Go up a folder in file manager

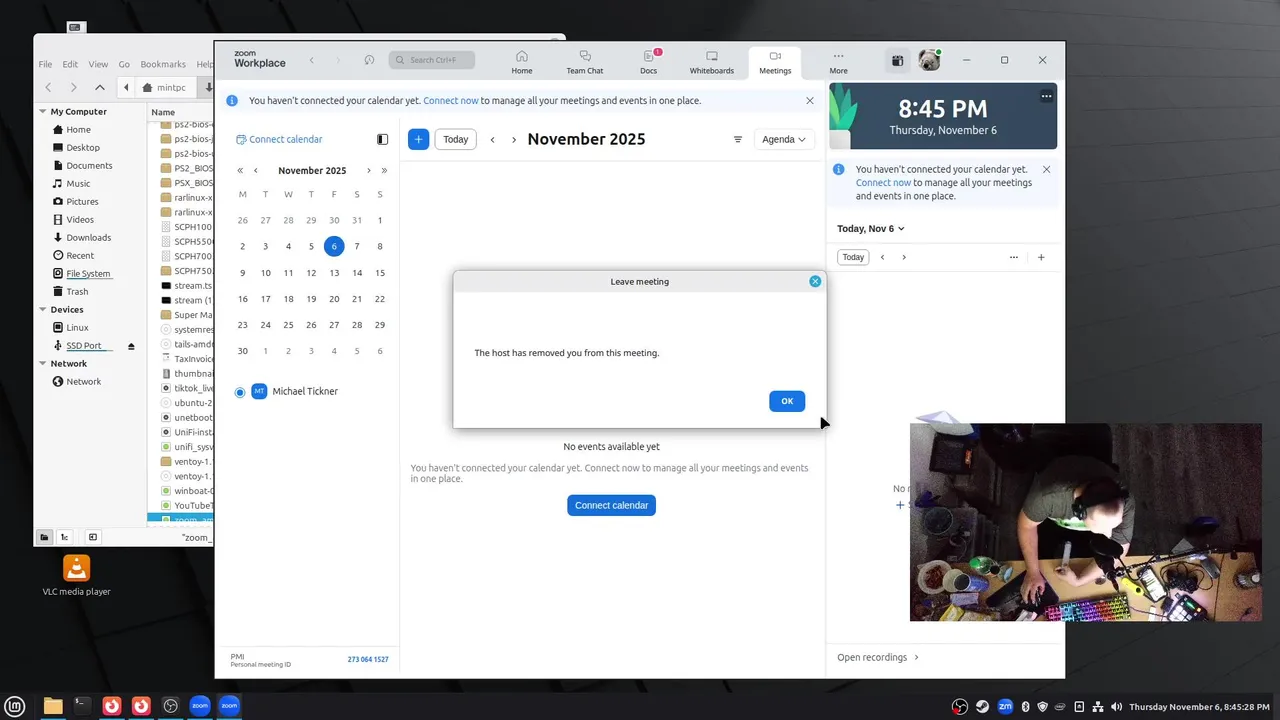(100, 87)
